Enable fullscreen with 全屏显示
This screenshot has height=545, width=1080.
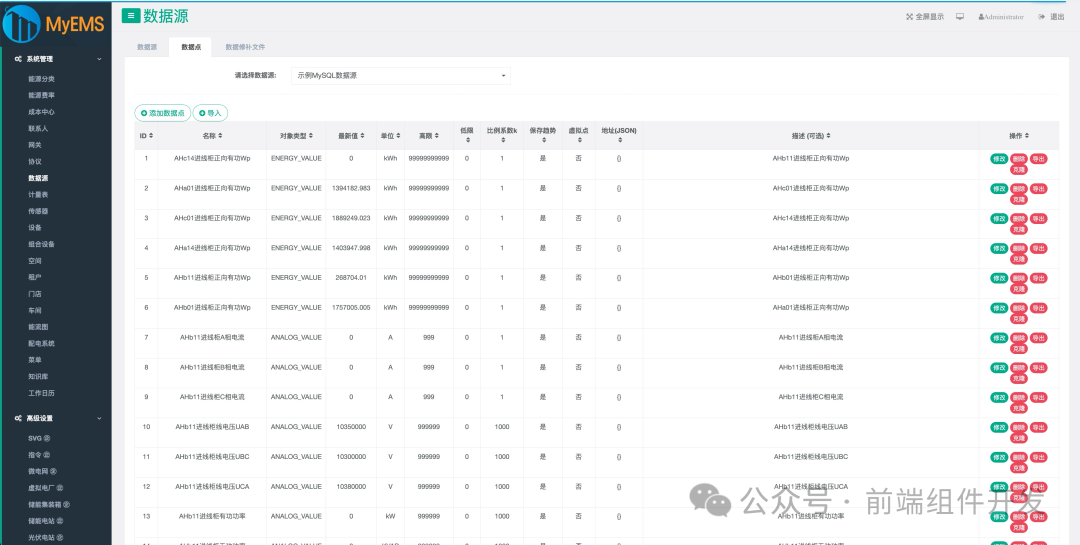pyautogui.click(x=925, y=17)
